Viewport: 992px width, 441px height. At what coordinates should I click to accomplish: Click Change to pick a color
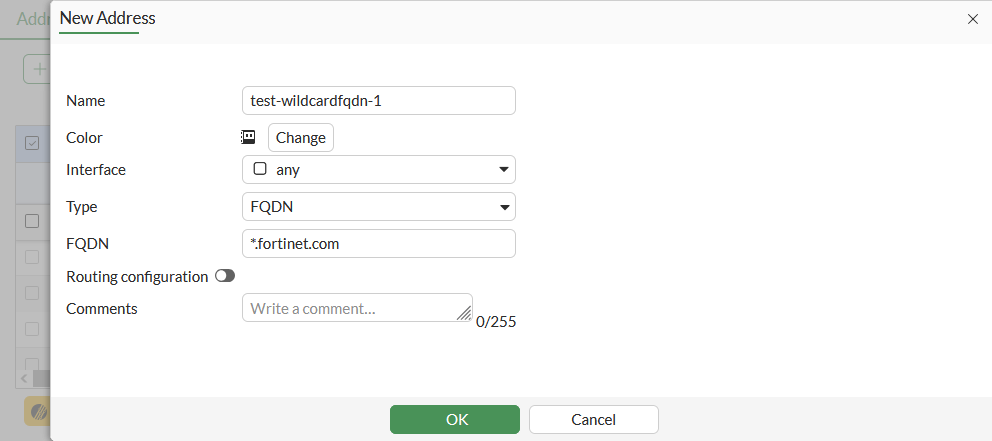(300, 138)
